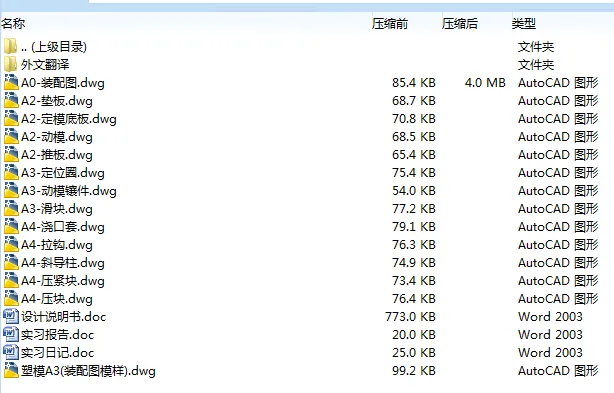Select file name 实习报告.doc
Screen dimensions: 614x393
[x=58, y=335]
